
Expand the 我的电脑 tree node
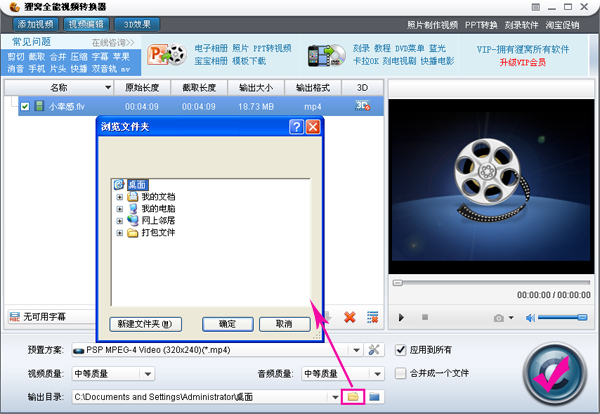119,209
